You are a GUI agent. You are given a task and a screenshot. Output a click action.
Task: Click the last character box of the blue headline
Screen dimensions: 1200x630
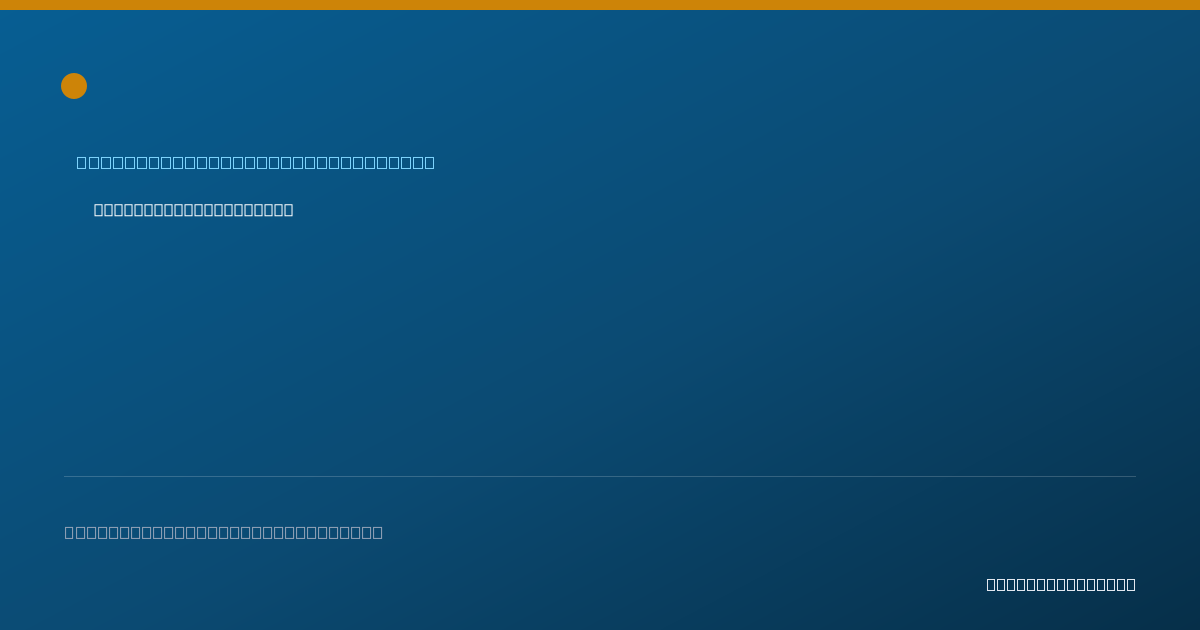coord(429,162)
